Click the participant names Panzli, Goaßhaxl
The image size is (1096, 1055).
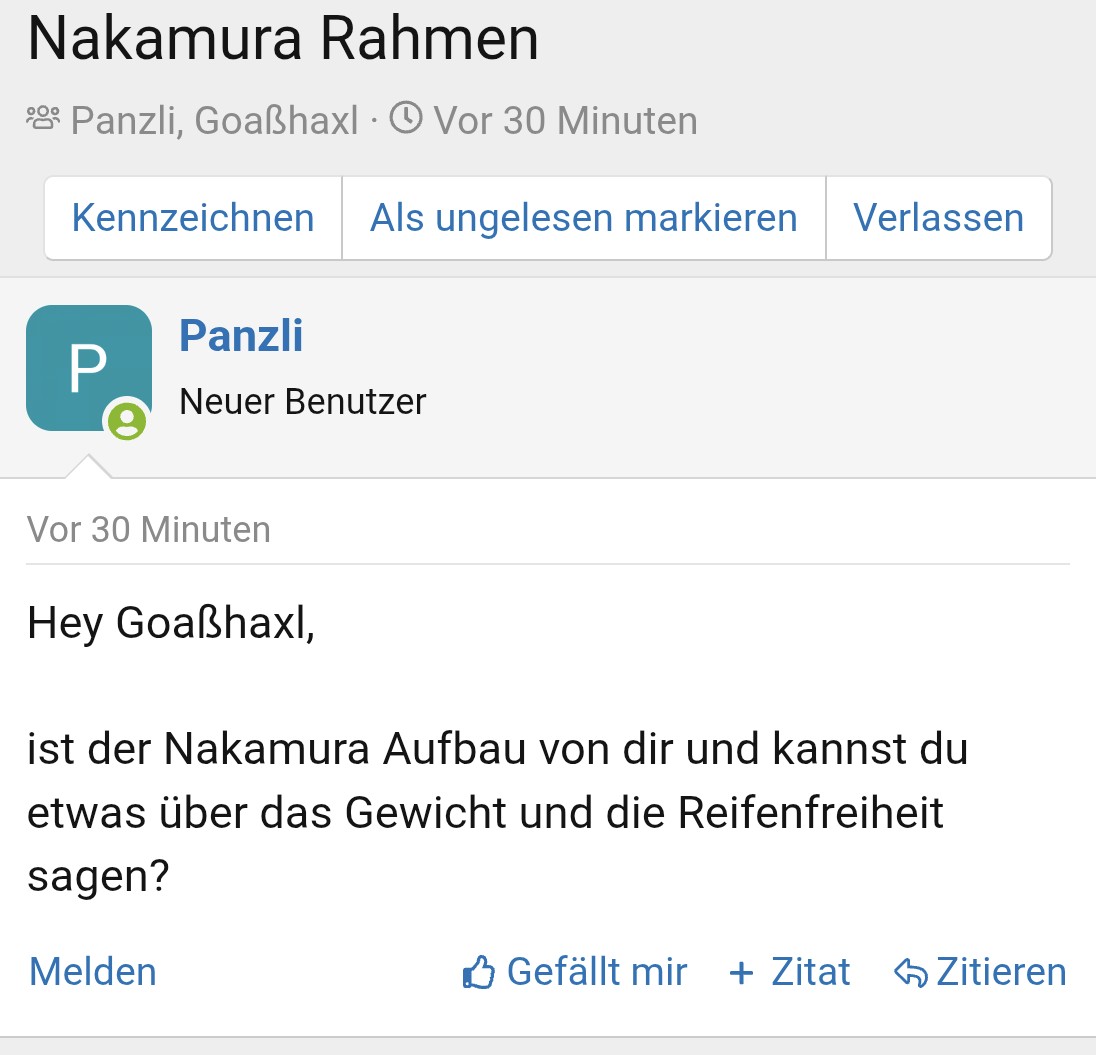(214, 121)
